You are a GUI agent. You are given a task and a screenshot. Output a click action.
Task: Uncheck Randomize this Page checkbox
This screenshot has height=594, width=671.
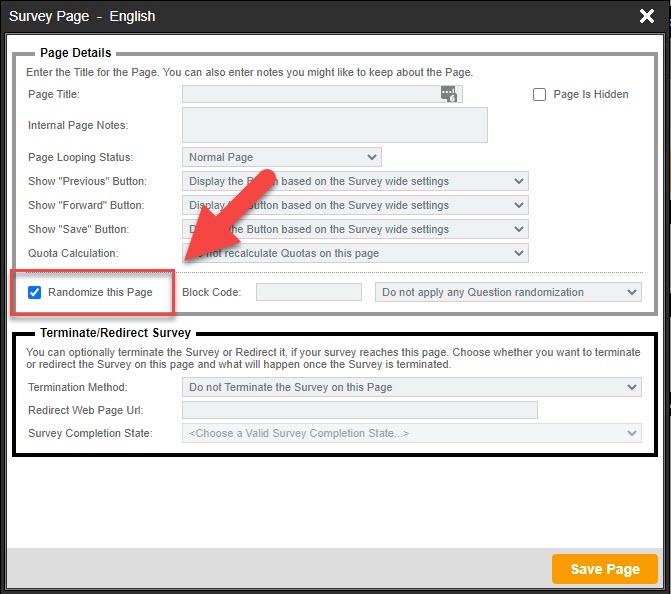35,292
